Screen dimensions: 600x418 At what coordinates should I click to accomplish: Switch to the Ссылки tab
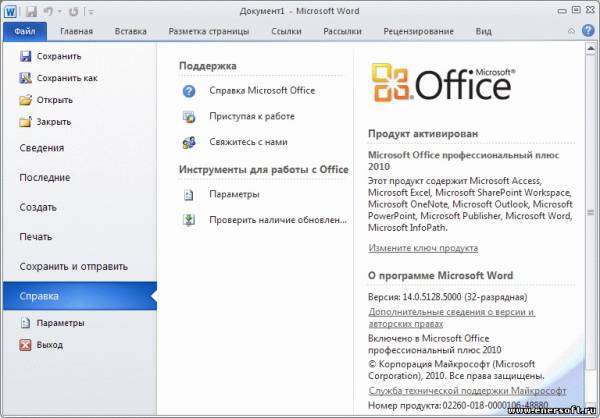coord(286,31)
